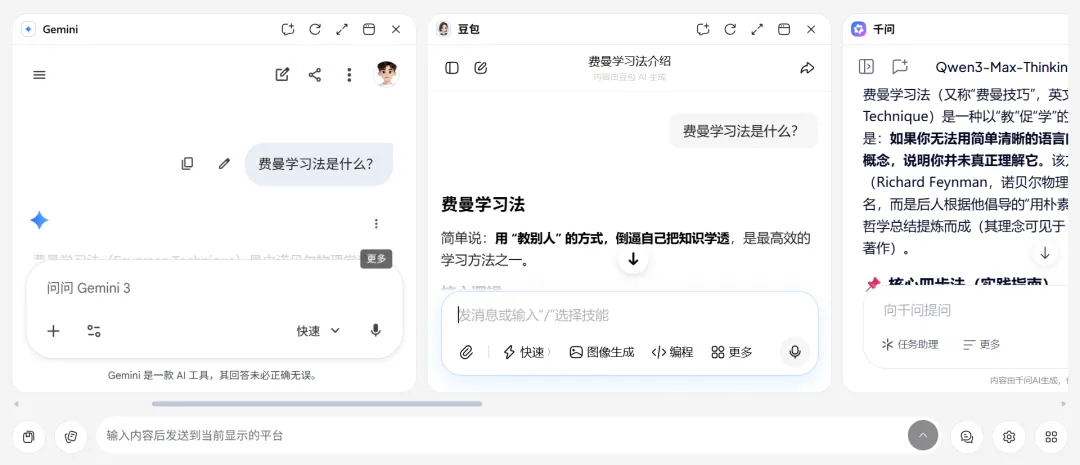Open platform grid layout icon
The image size is (1080, 465).
click(1051, 437)
